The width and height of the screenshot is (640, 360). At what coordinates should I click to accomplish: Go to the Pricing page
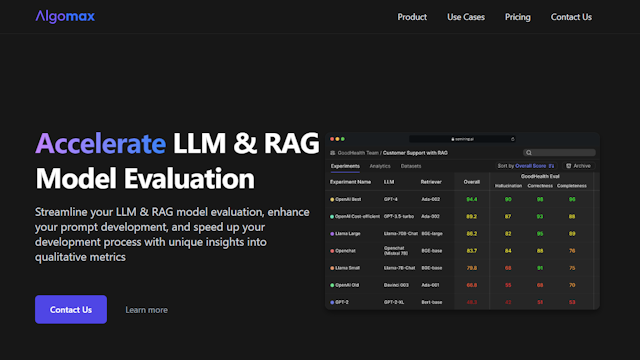click(x=518, y=17)
